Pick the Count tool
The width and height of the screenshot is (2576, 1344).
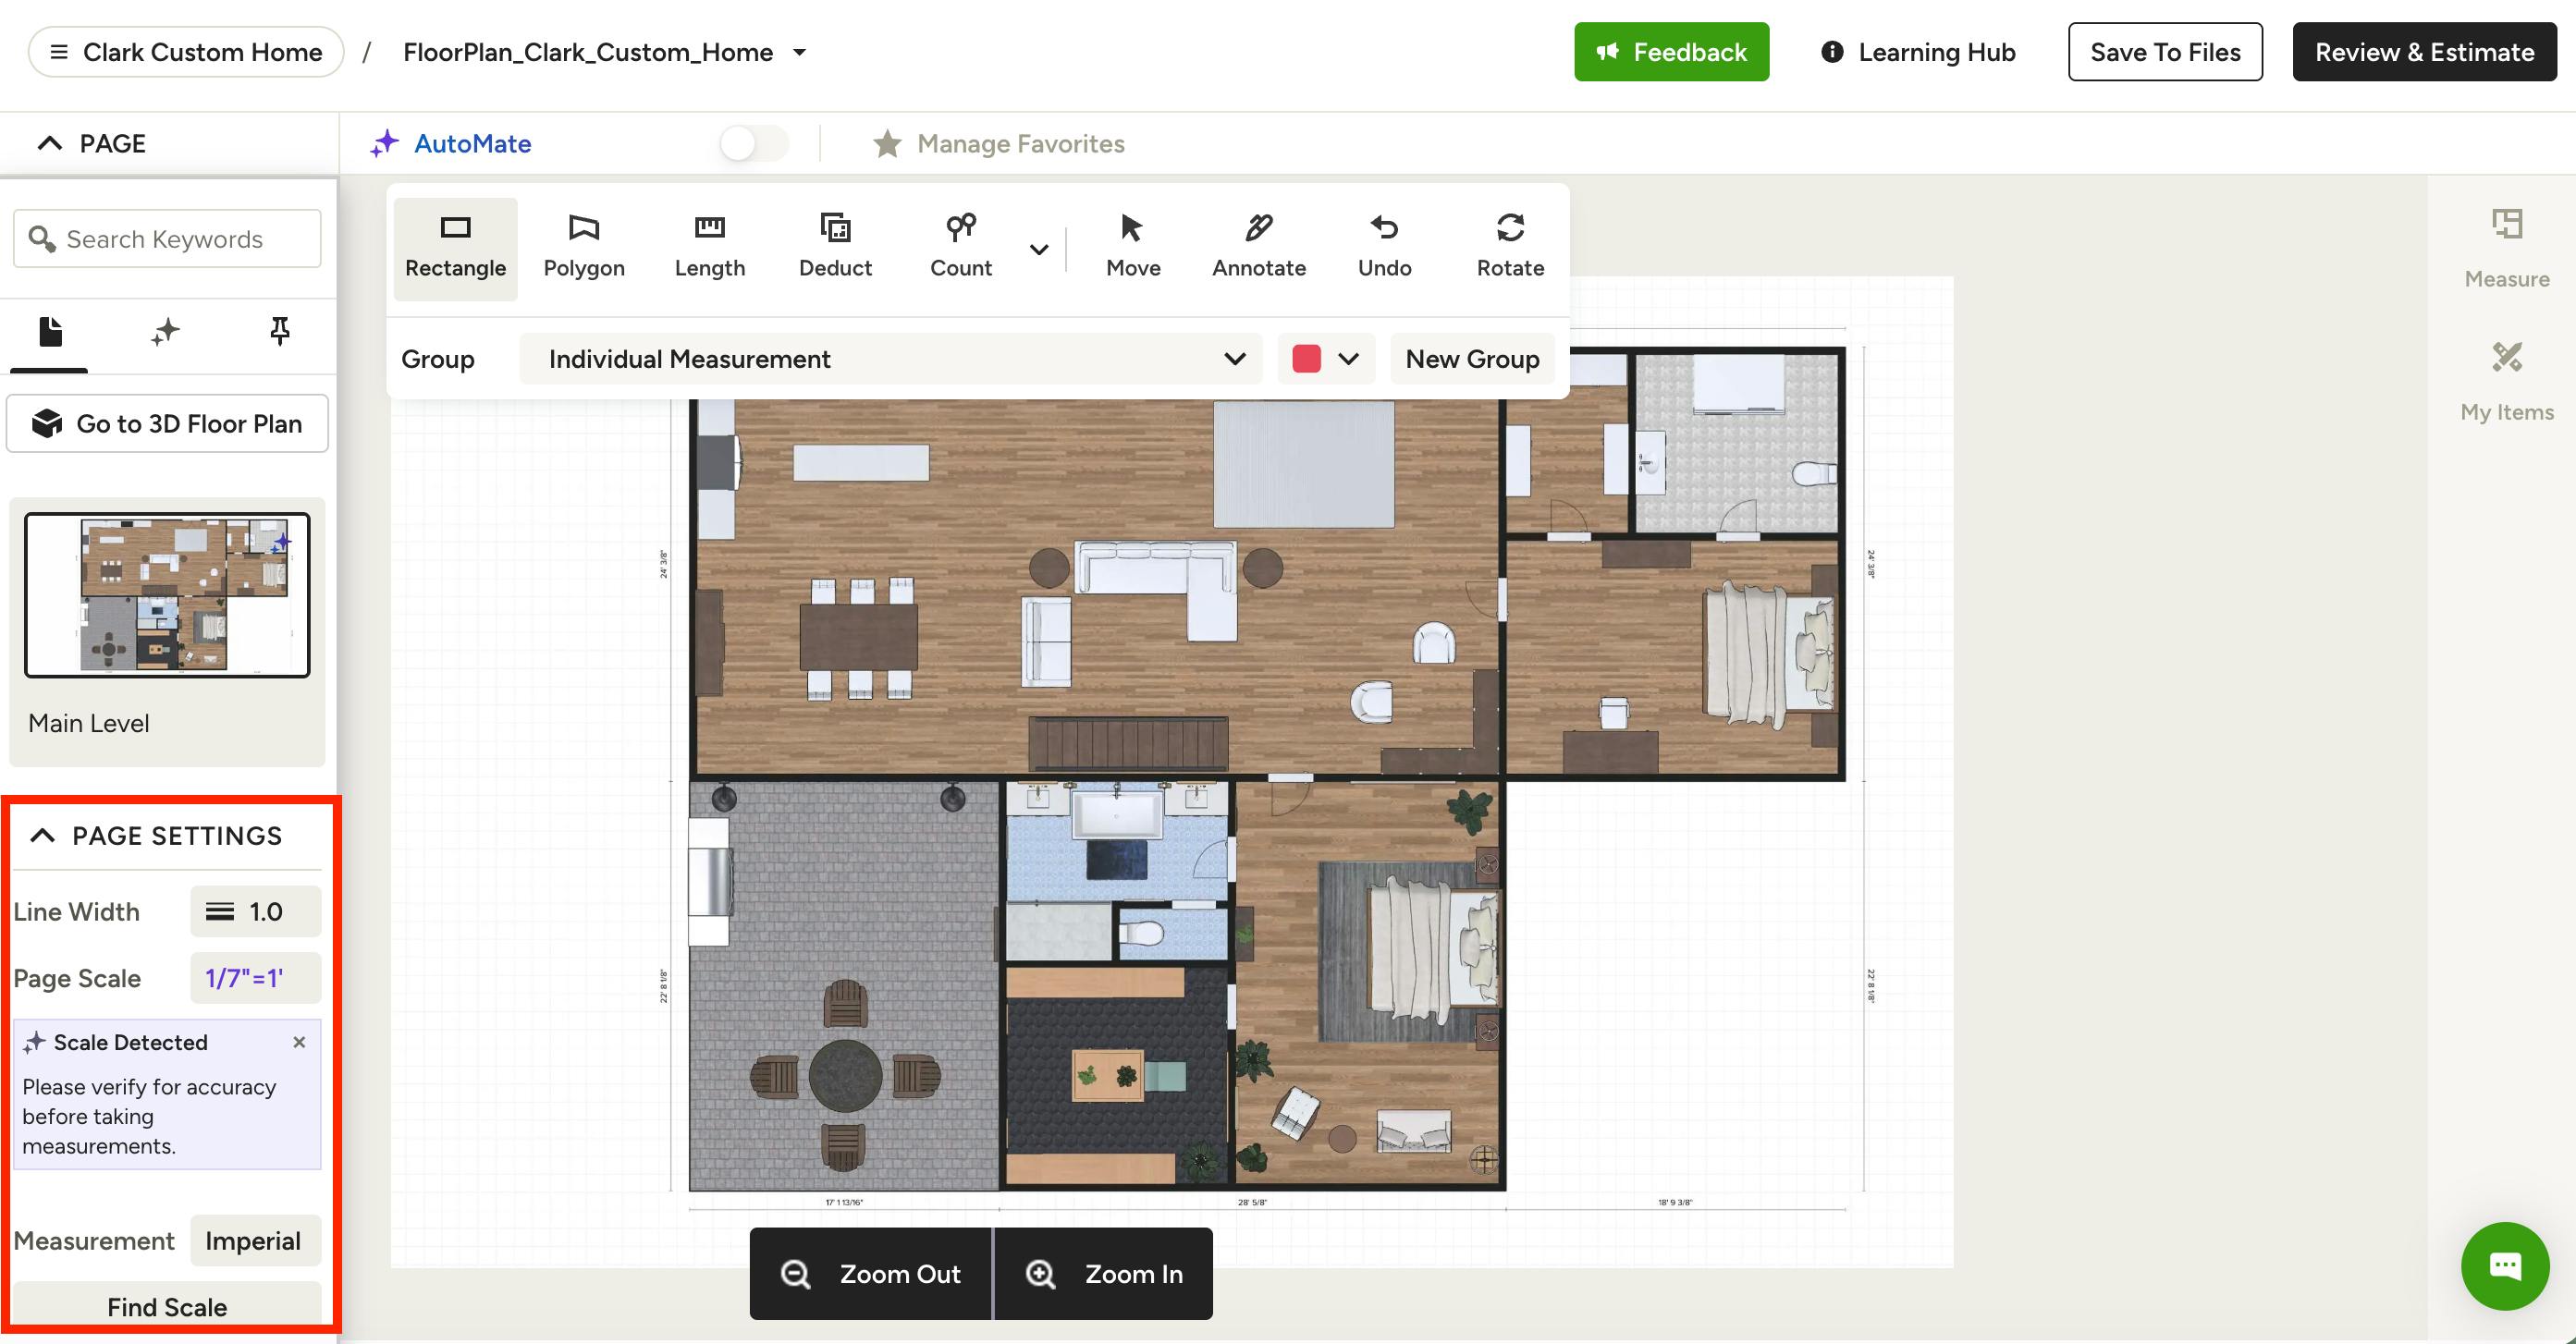[961, 248]
